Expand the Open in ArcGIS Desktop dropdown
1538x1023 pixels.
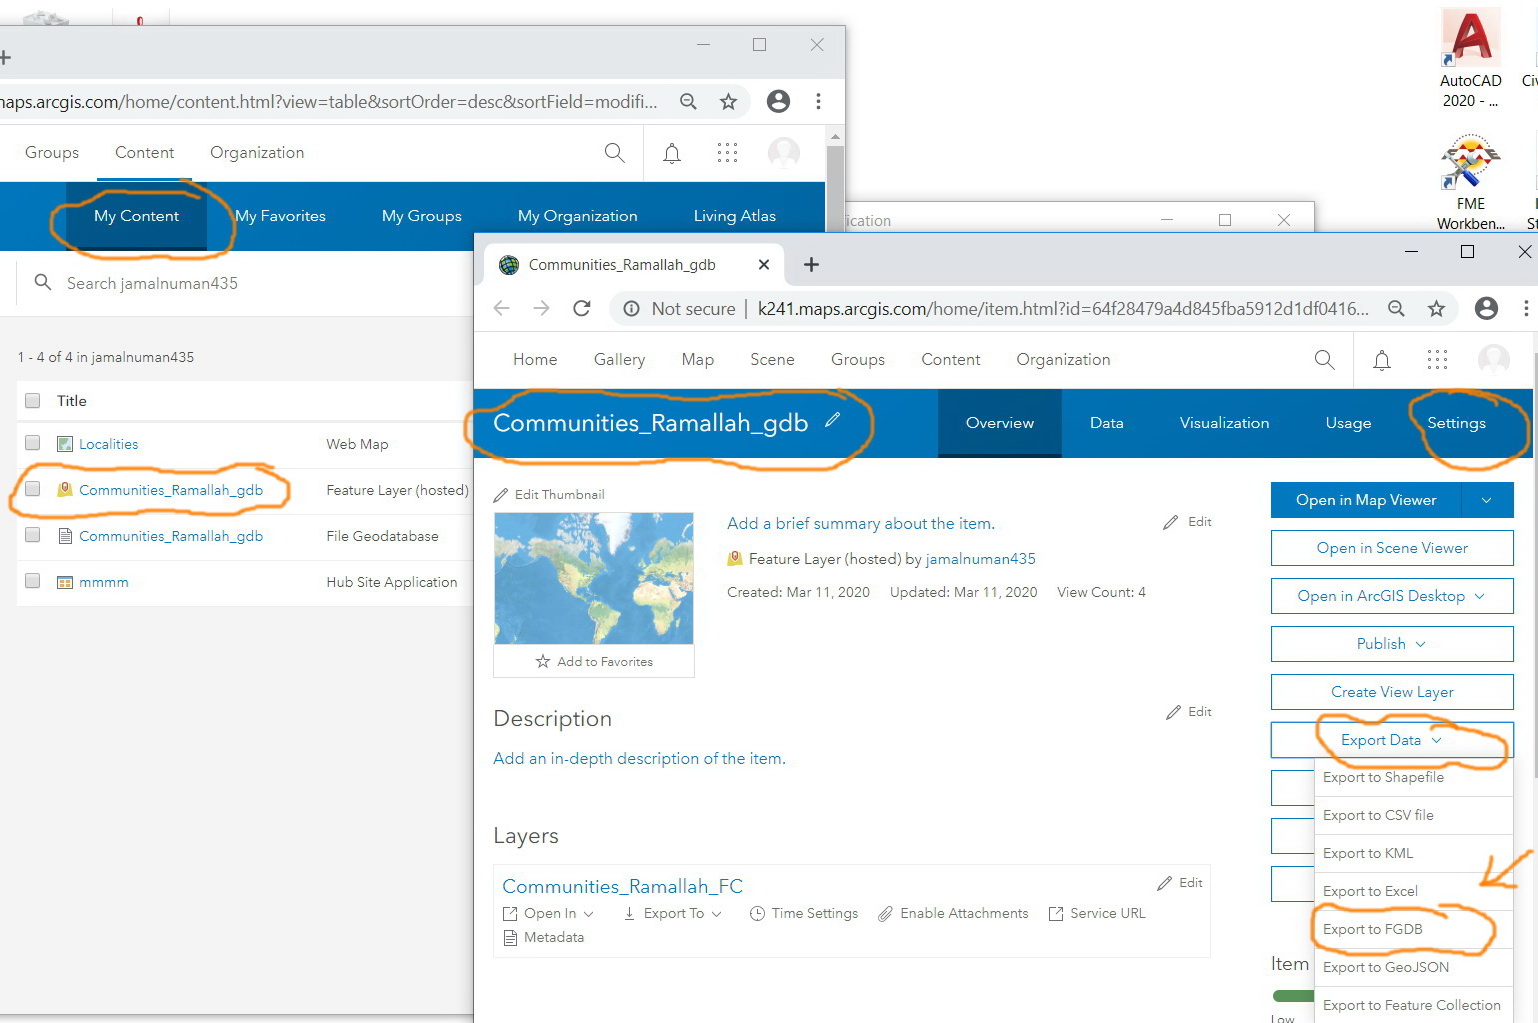pos(1392,596)
